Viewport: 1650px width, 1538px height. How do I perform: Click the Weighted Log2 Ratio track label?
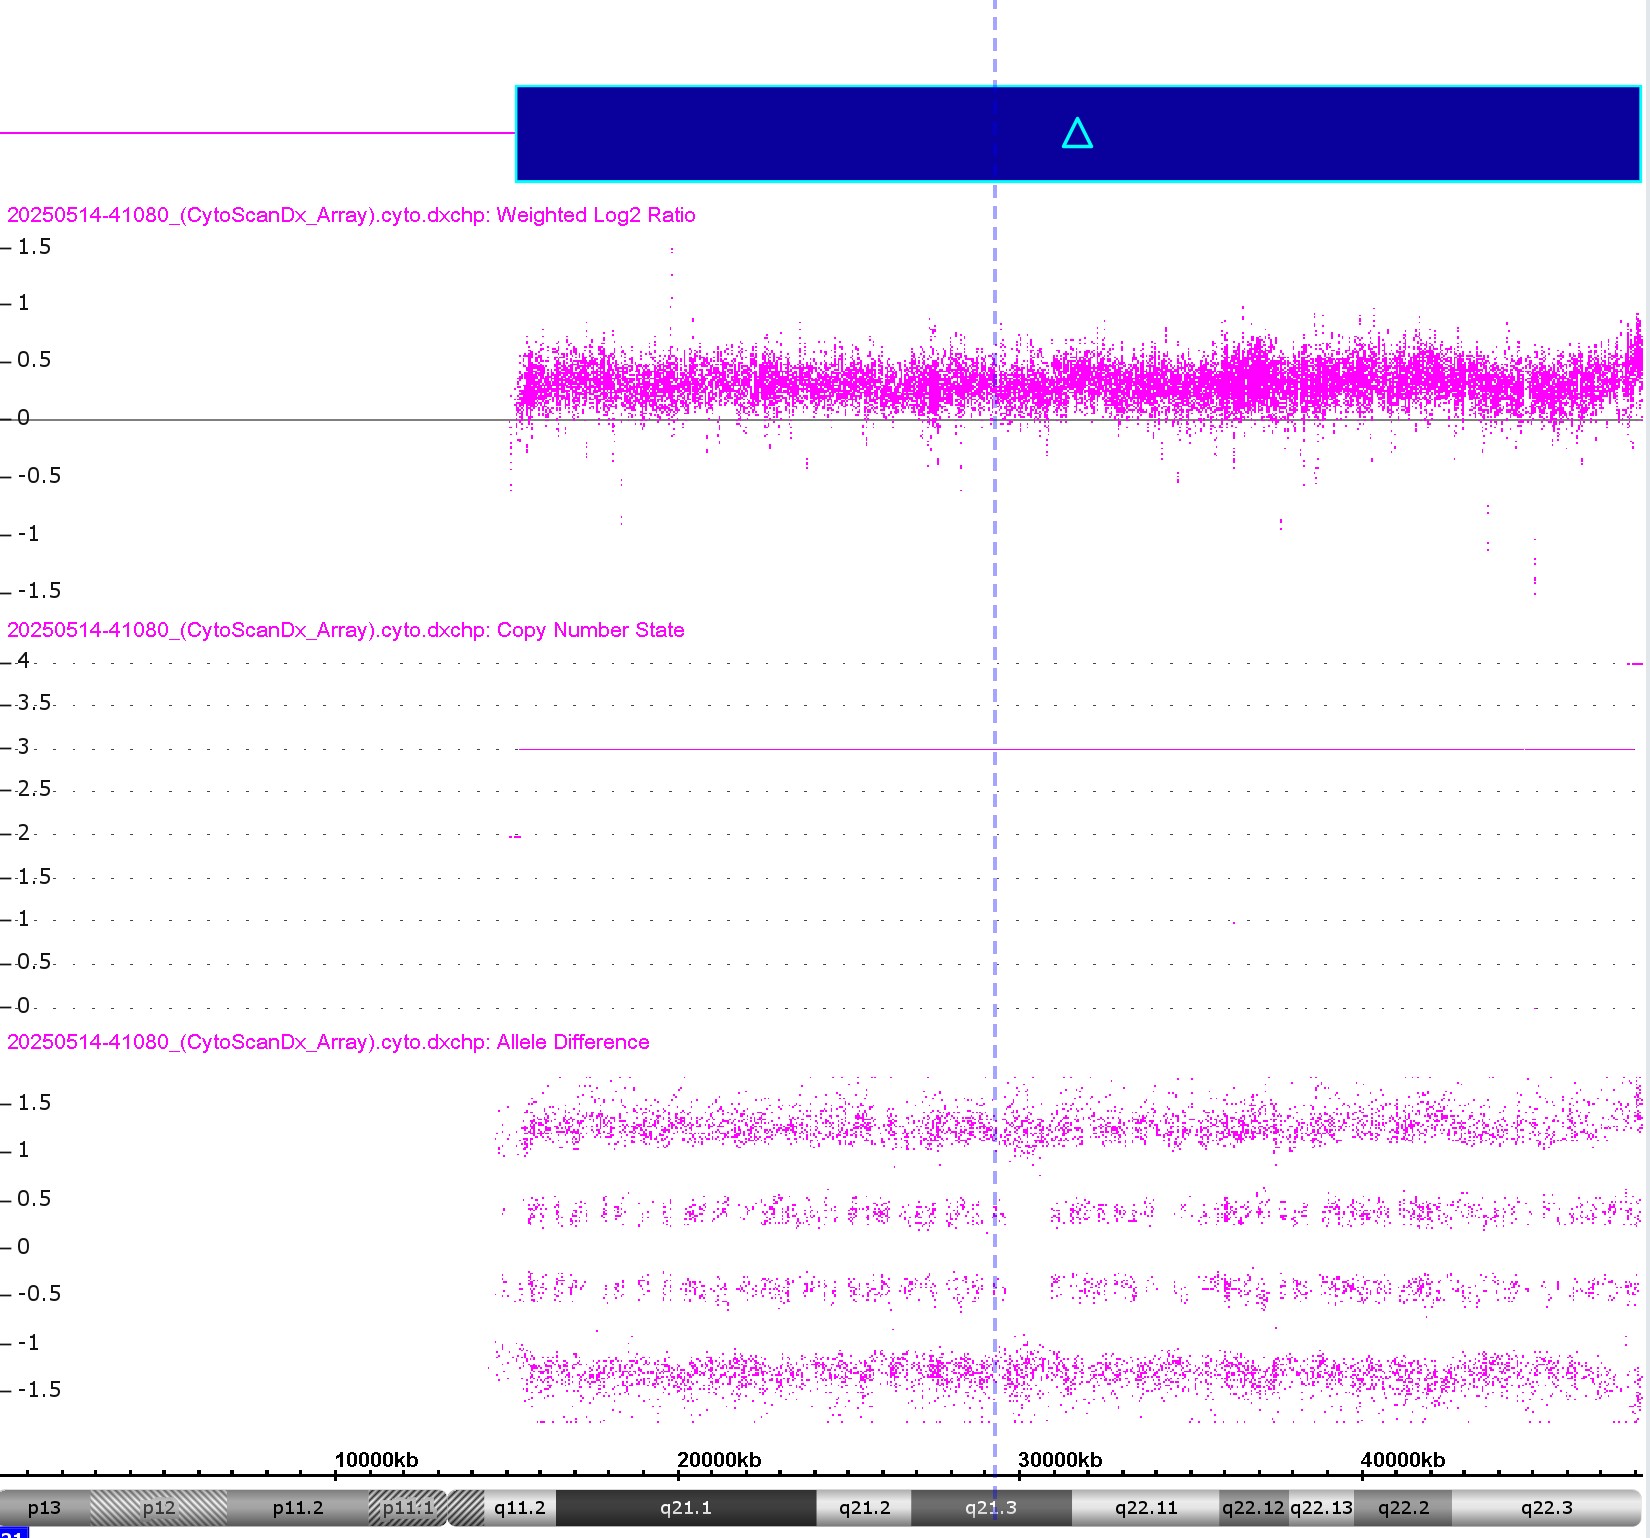tap(351, 215)
